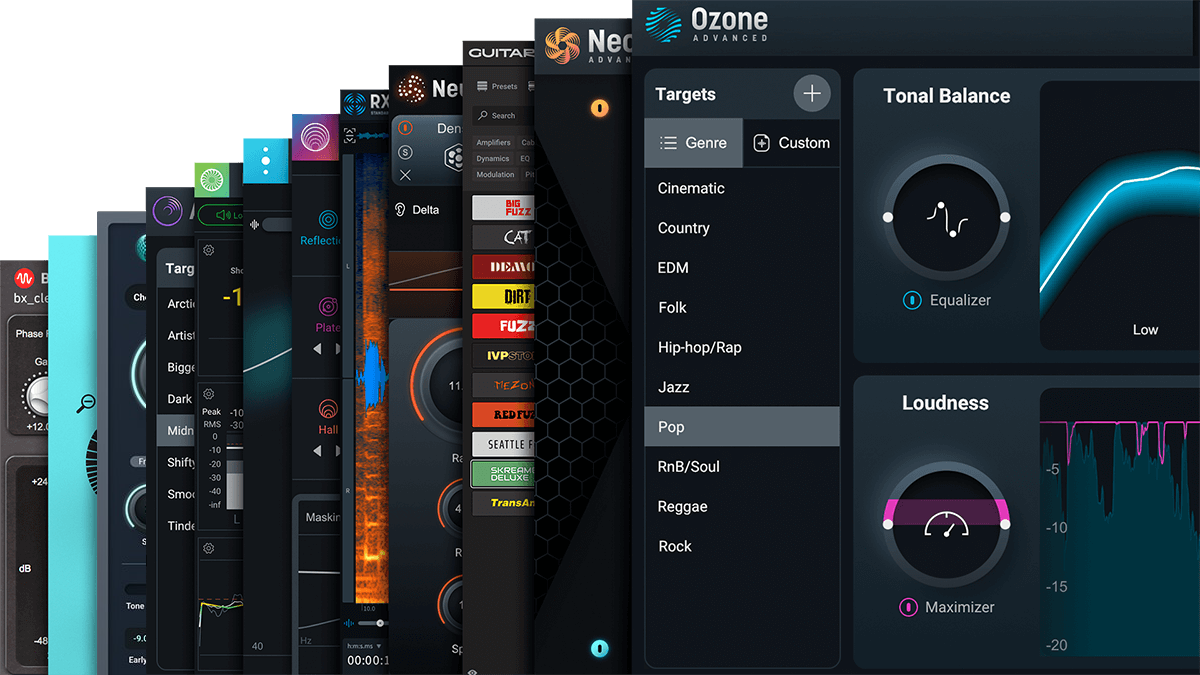
Task: Click the orange swirl Nectar logo
Action: (563, 44)
